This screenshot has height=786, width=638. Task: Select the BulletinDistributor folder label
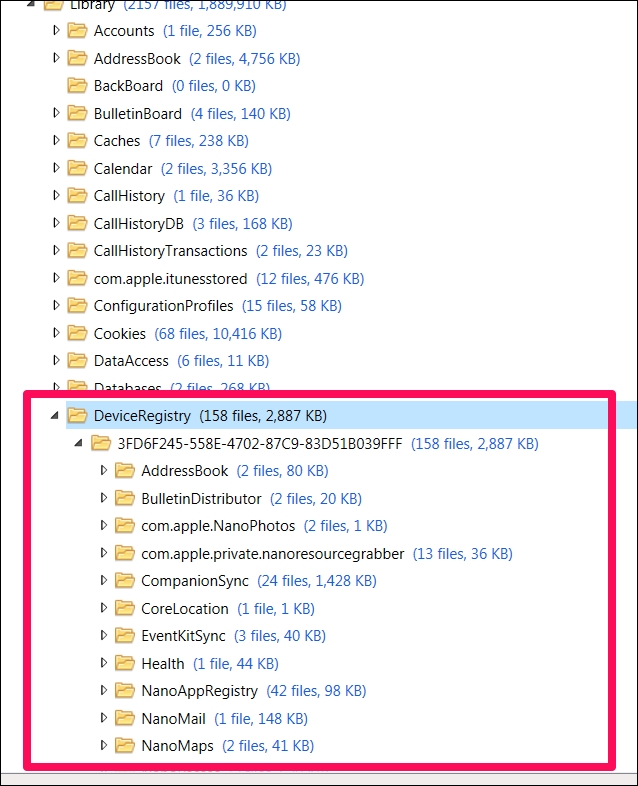click(x=201, y=498)
